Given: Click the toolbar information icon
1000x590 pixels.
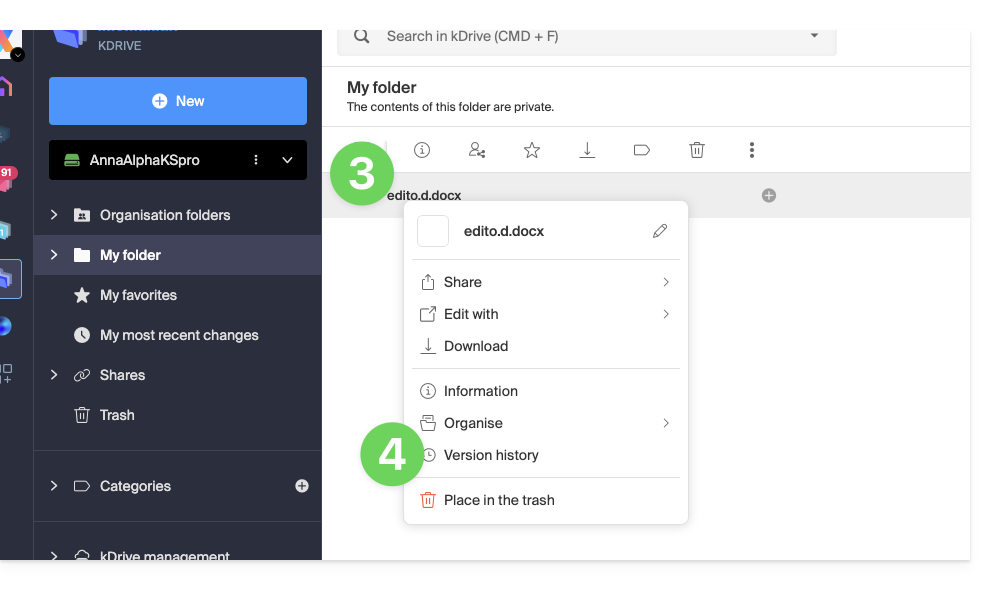Looking at the screenshot, I should 422,150.
